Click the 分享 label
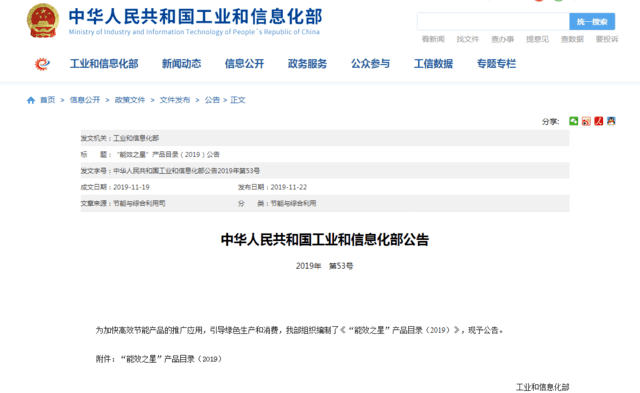Viewport: 640px width, 393px height. point(550,122)
